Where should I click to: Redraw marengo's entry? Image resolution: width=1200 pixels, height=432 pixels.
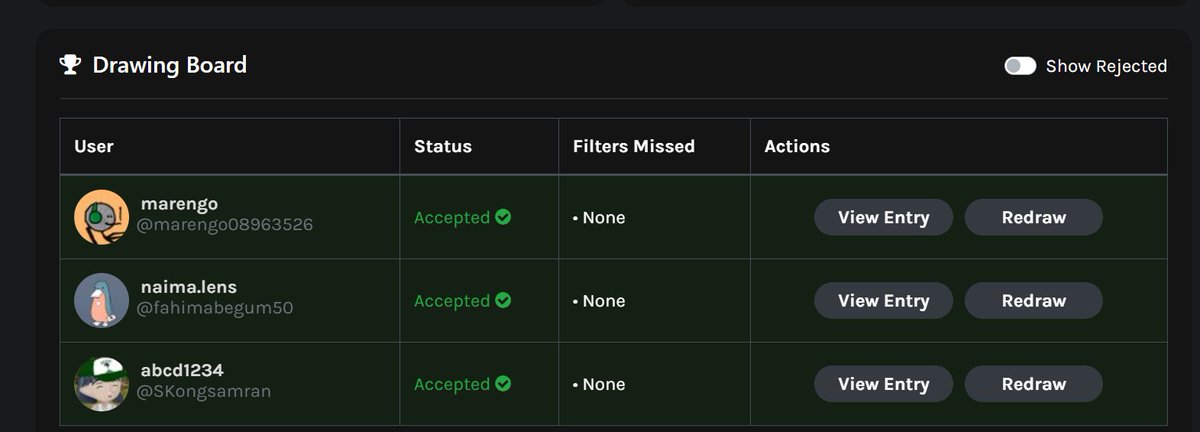[1033, 217]
